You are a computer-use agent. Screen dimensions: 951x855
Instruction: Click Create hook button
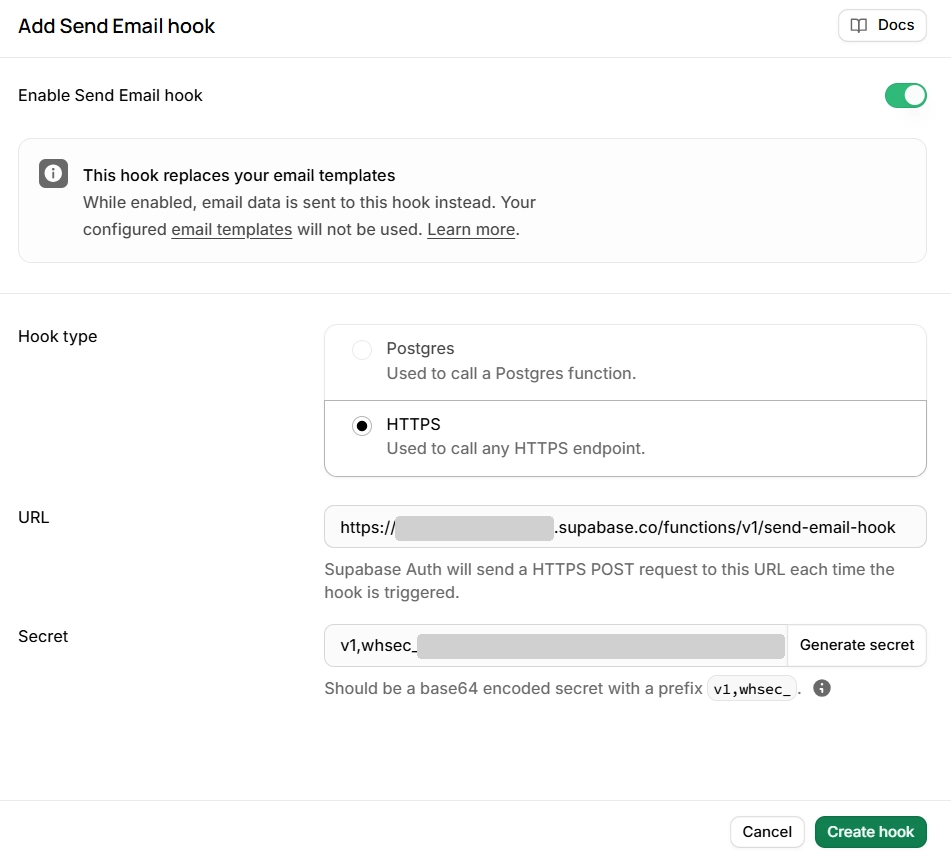coord(870,831)
